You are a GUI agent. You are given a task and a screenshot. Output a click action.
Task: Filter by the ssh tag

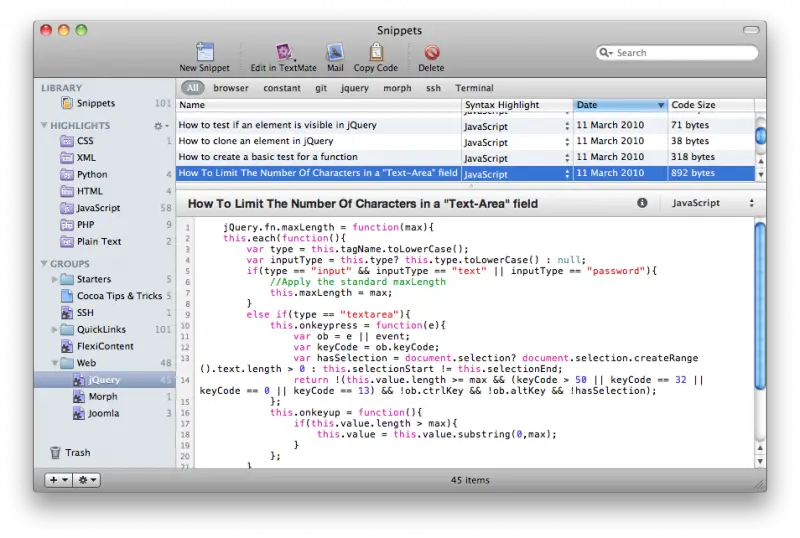point(433,88)
